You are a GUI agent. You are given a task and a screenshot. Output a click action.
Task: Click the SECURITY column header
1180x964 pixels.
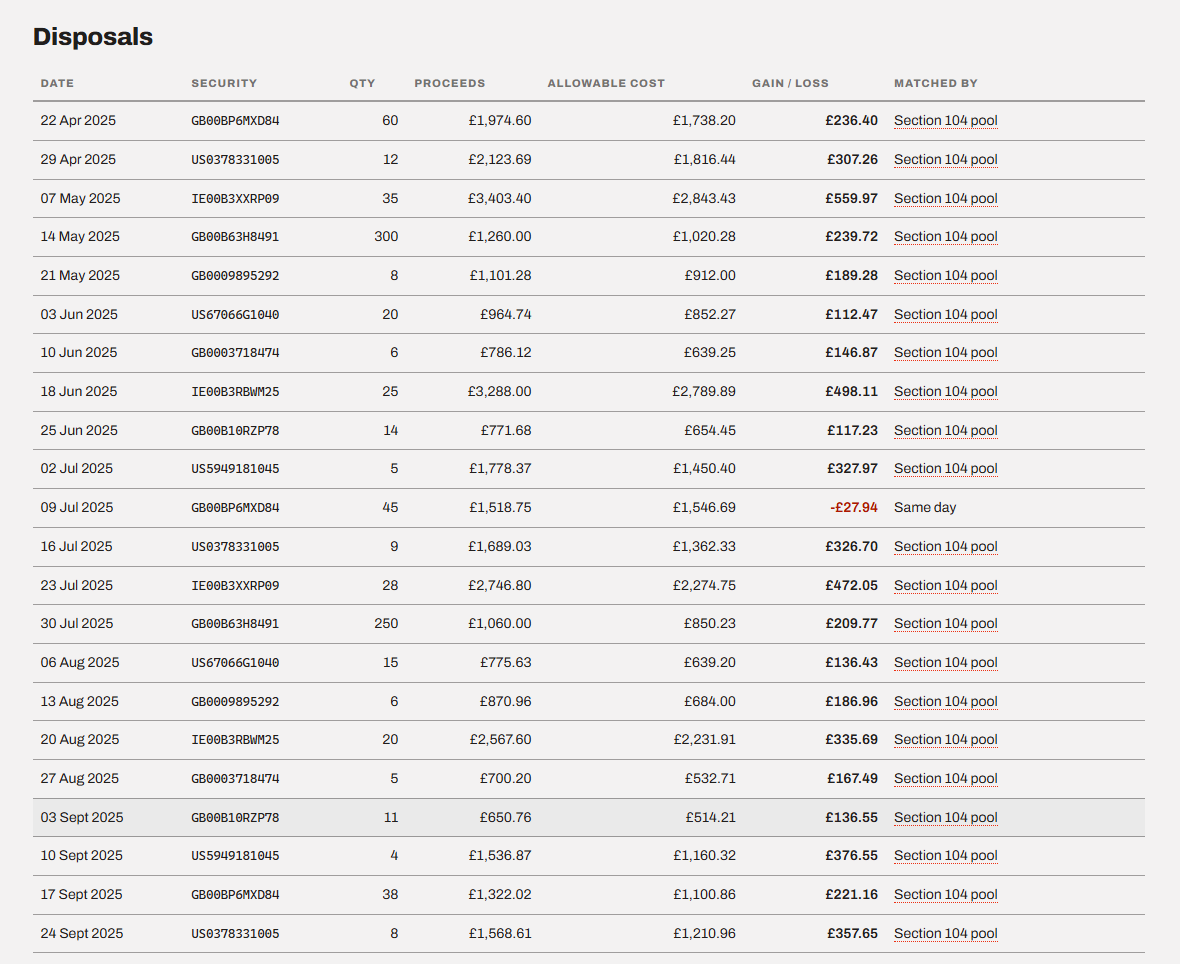[224, 84]
